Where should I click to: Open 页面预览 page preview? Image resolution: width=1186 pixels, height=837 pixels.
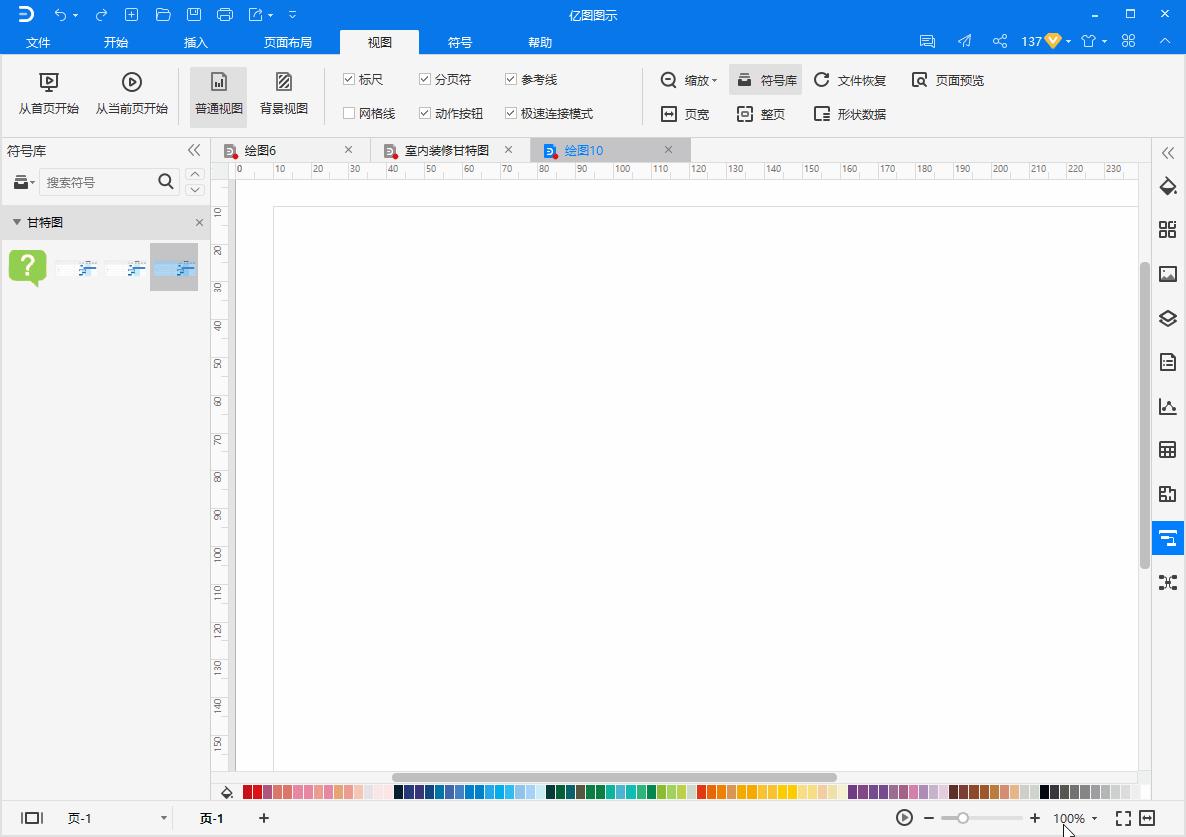point(948,80)
